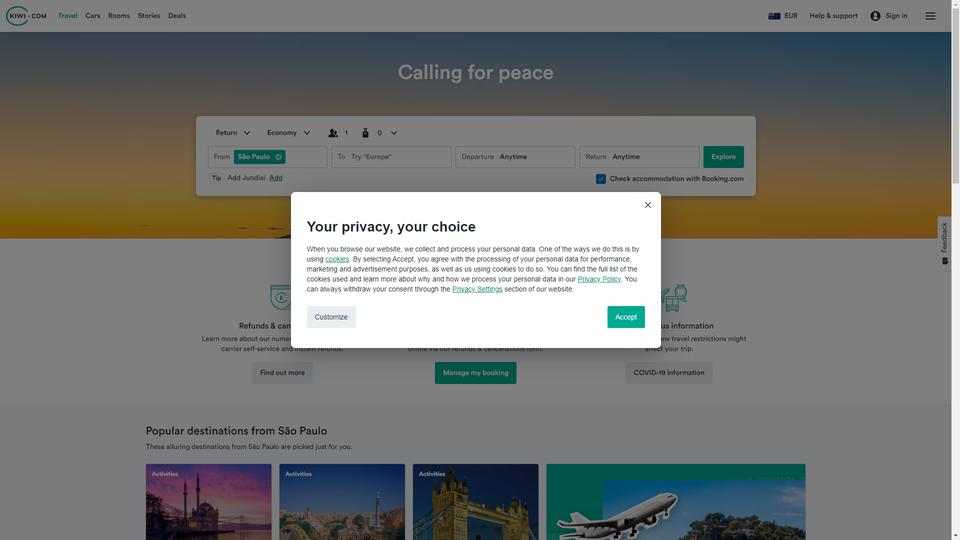The height and width of the screenshot is (540, 960).
Task: Click the baggage icon
Action: pyautogui.click(x=366, y=133)
